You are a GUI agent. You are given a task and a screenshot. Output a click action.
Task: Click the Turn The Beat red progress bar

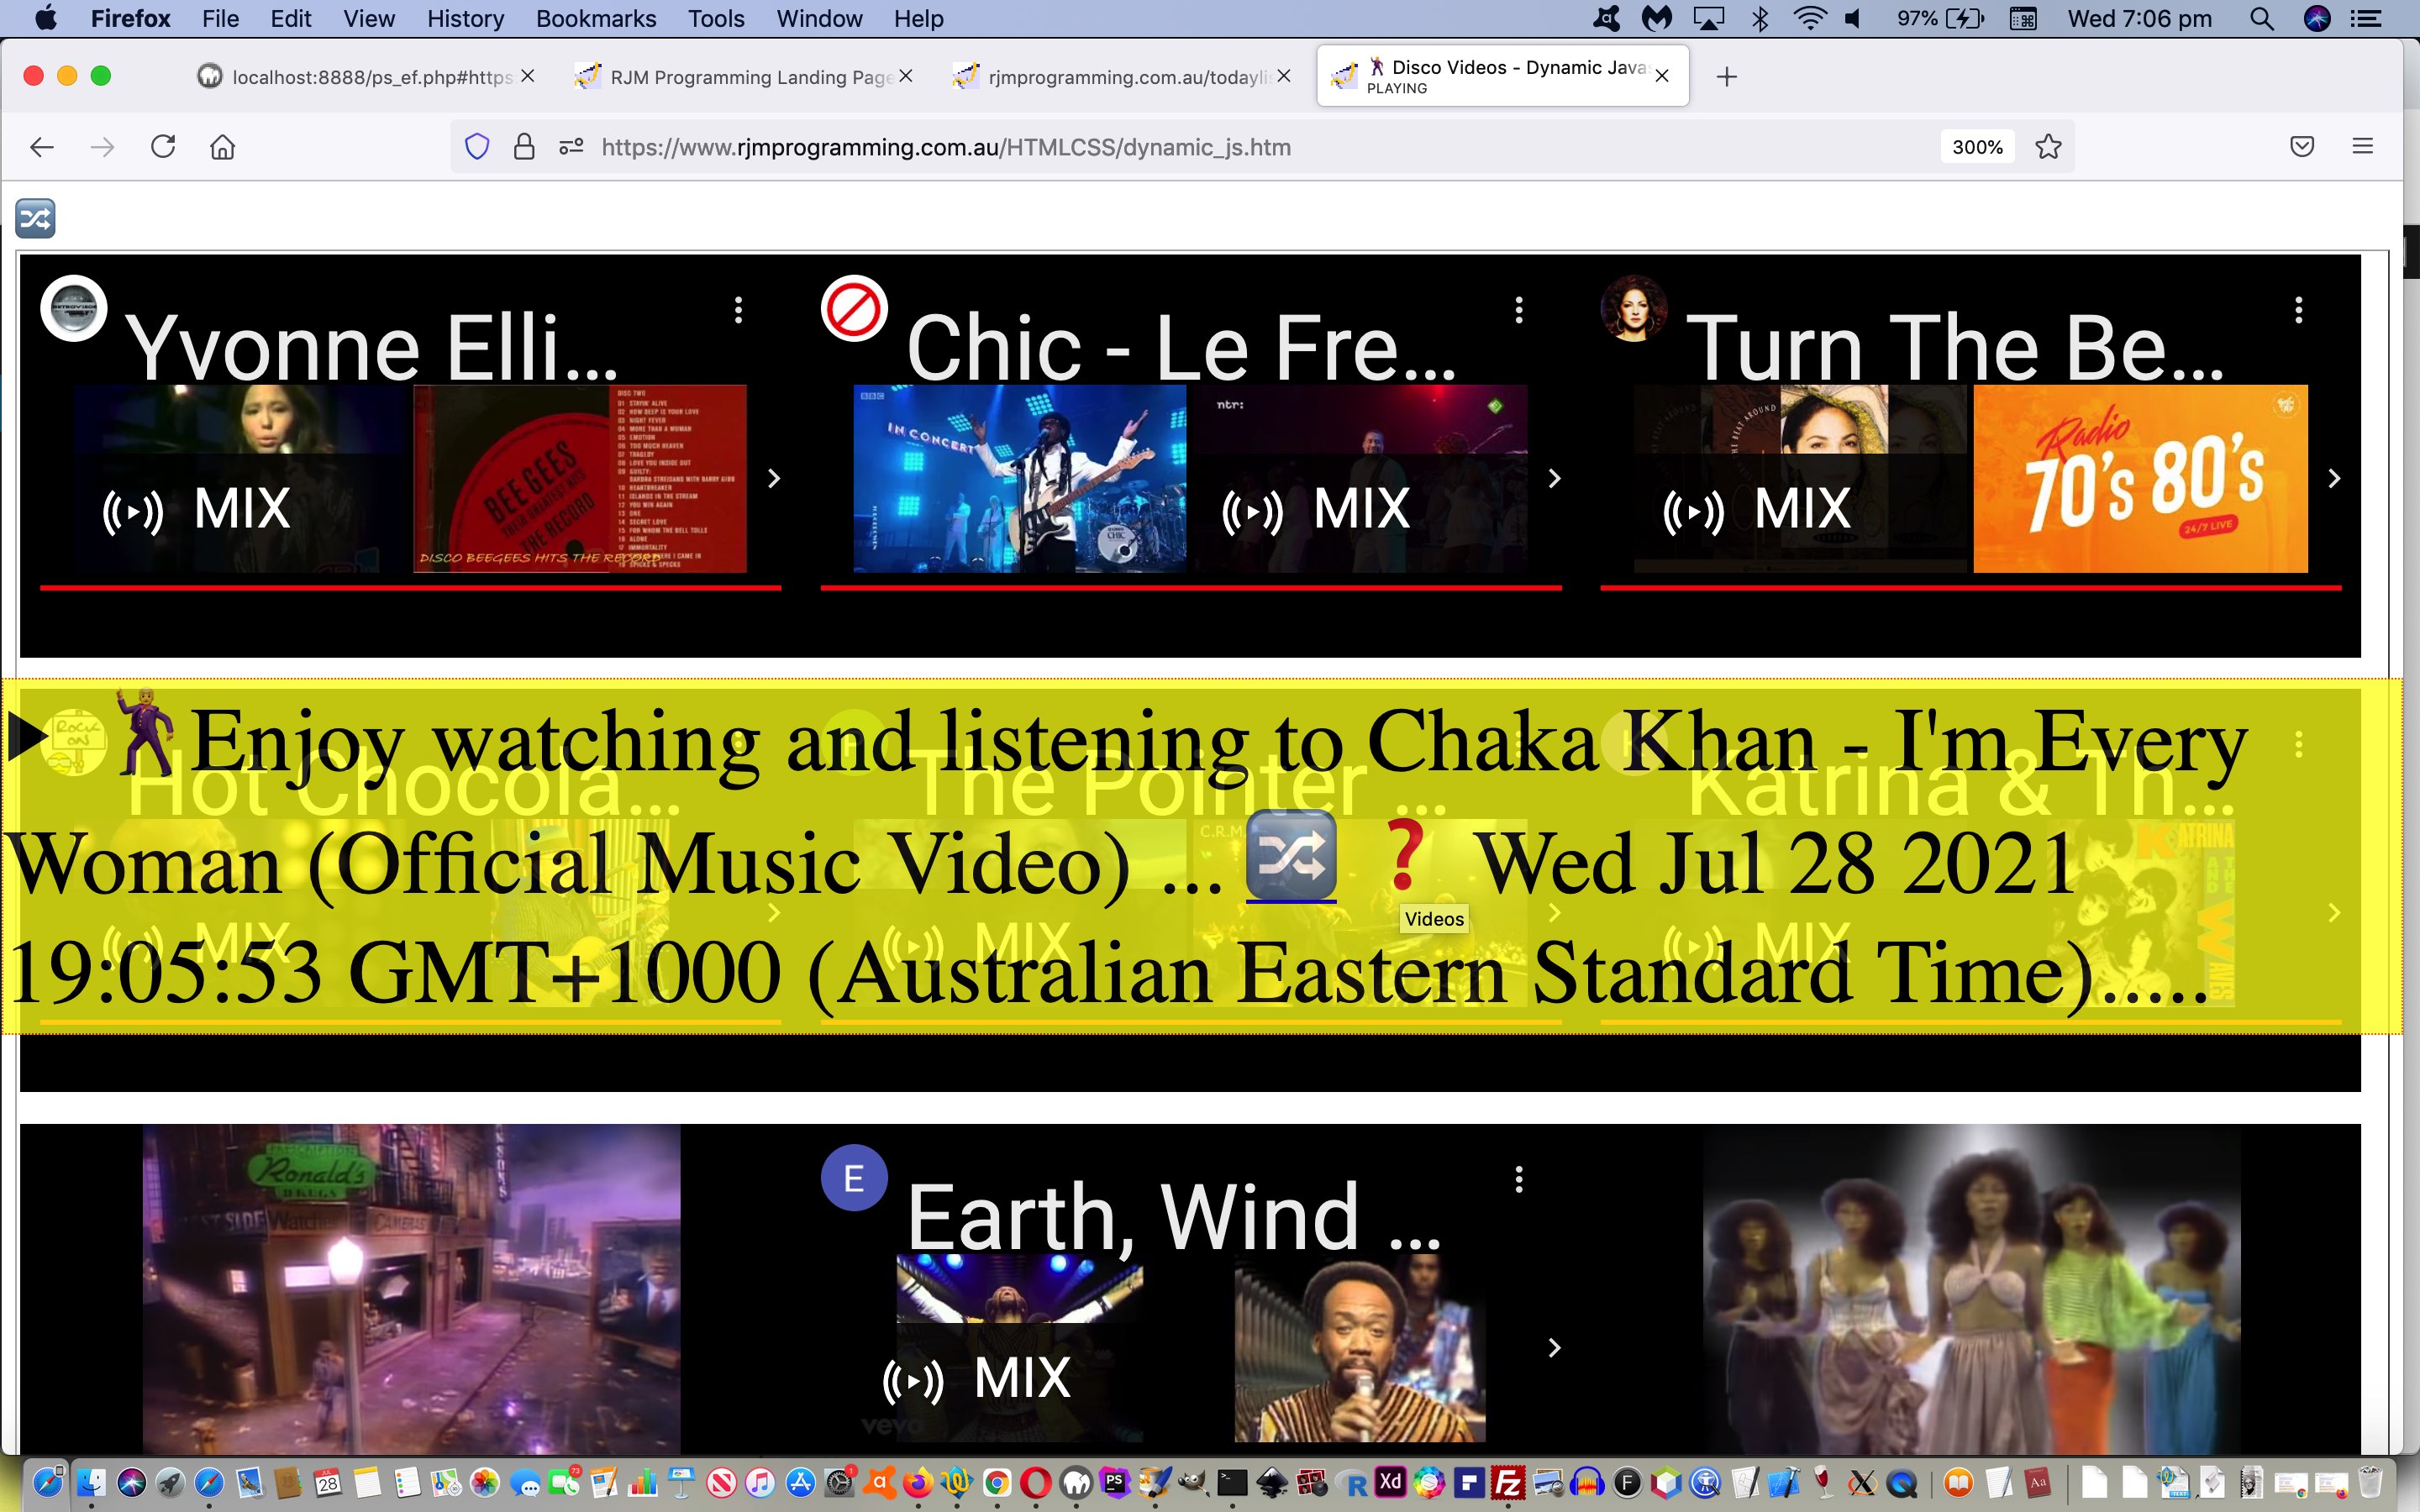pyautogui.click(x=1971, y=588)
